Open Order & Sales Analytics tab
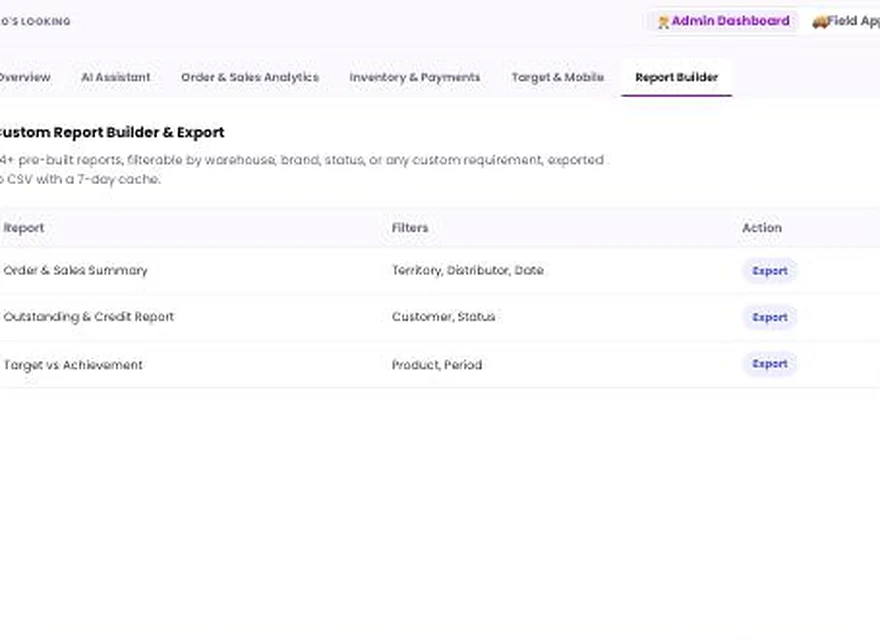The width and height of the screenshot is (880, 640). pos(250,77)
